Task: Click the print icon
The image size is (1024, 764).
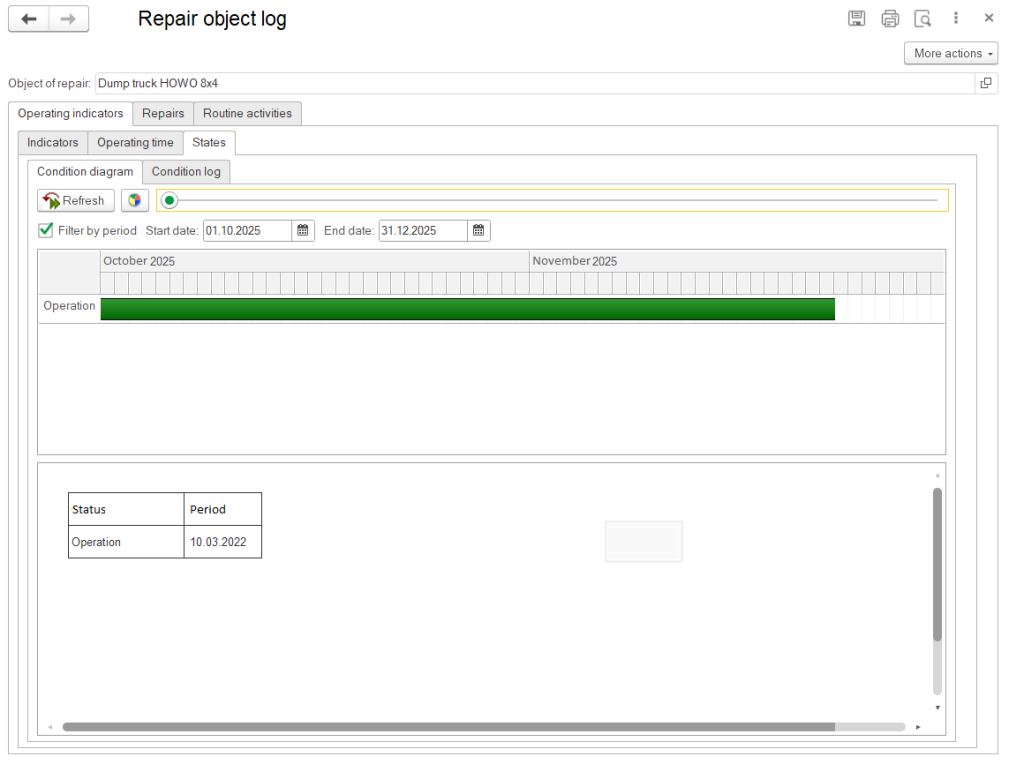Action: point(890,18)
